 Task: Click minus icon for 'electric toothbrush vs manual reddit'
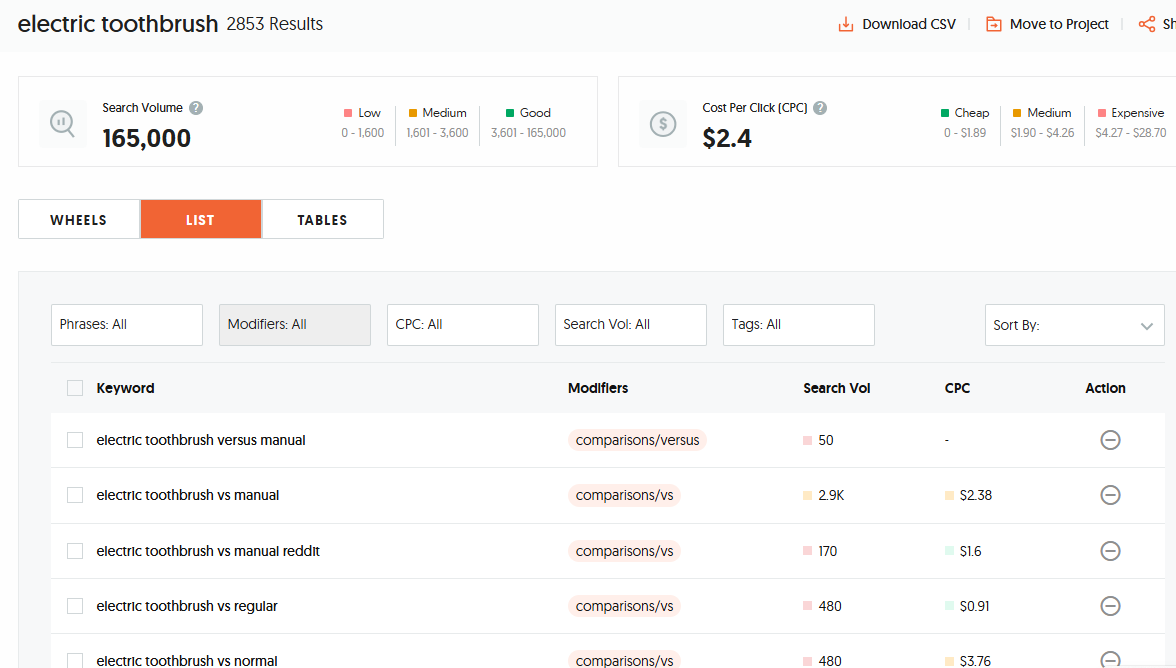[x=1110, y=551]
